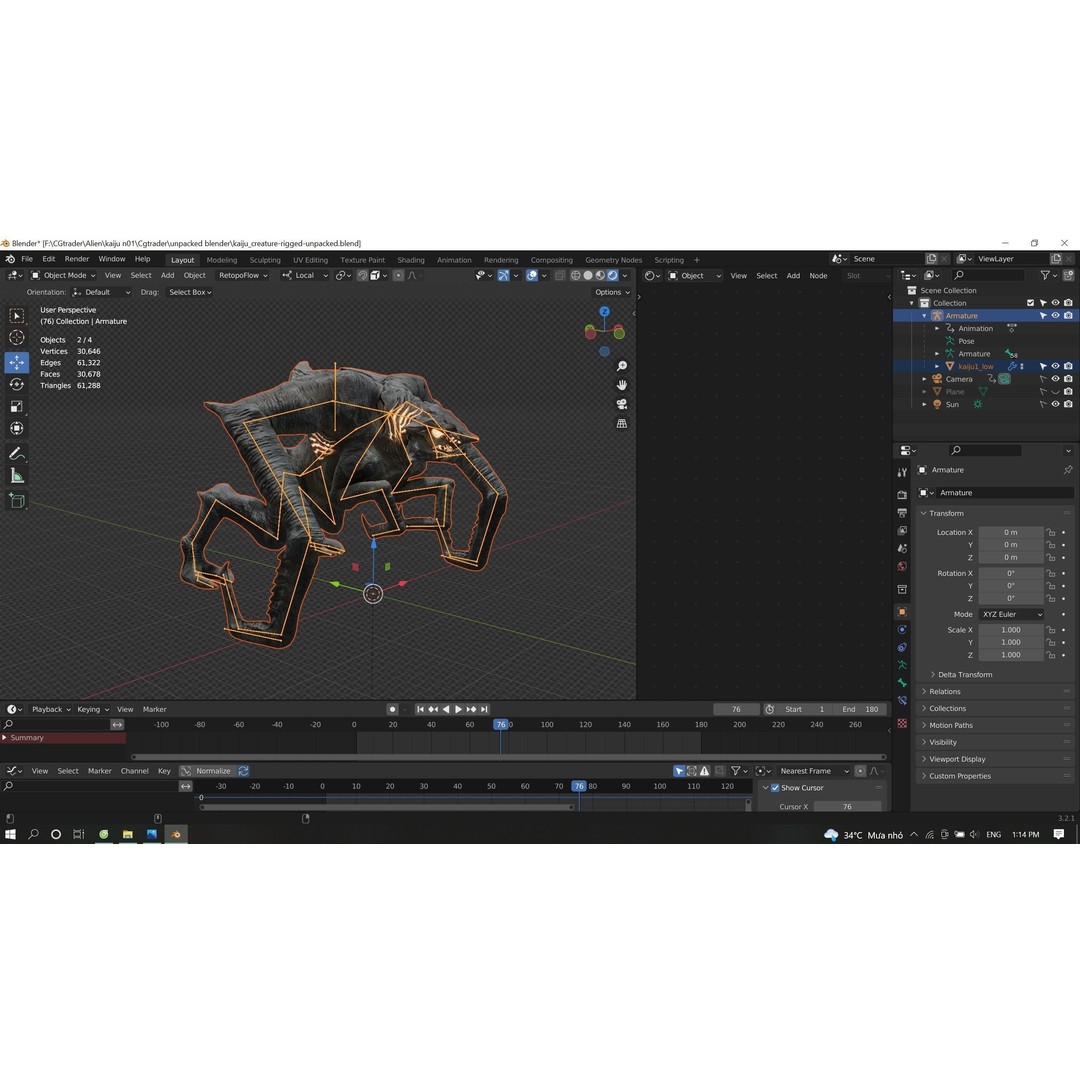Image resolution: width=1080 pixels, height=1080 pixels.
Task: Click the viewport pan hand icon
Action: pos(621,385)
